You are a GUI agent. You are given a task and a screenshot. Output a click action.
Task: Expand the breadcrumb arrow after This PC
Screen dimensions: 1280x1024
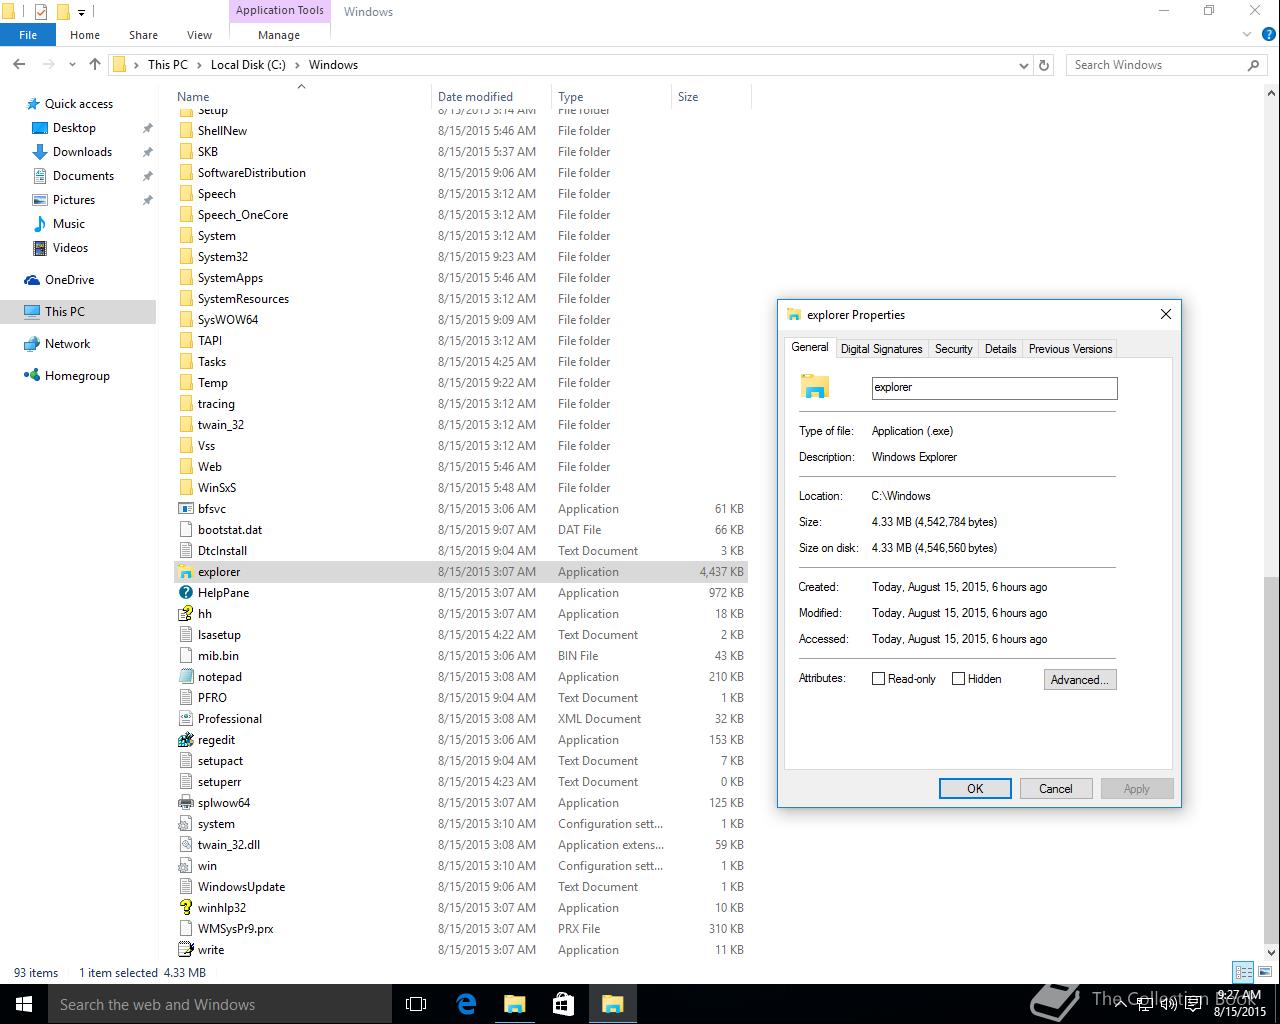198,65
